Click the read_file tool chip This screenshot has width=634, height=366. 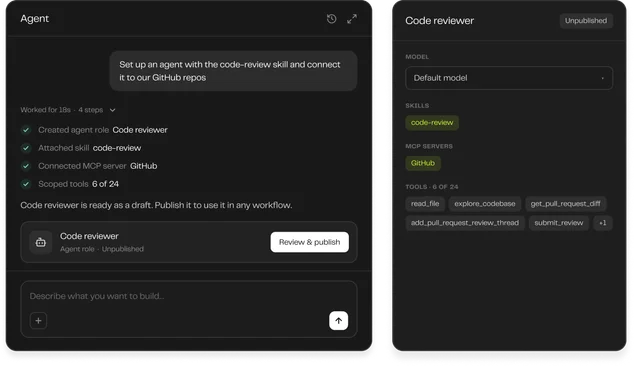[425, 204]
